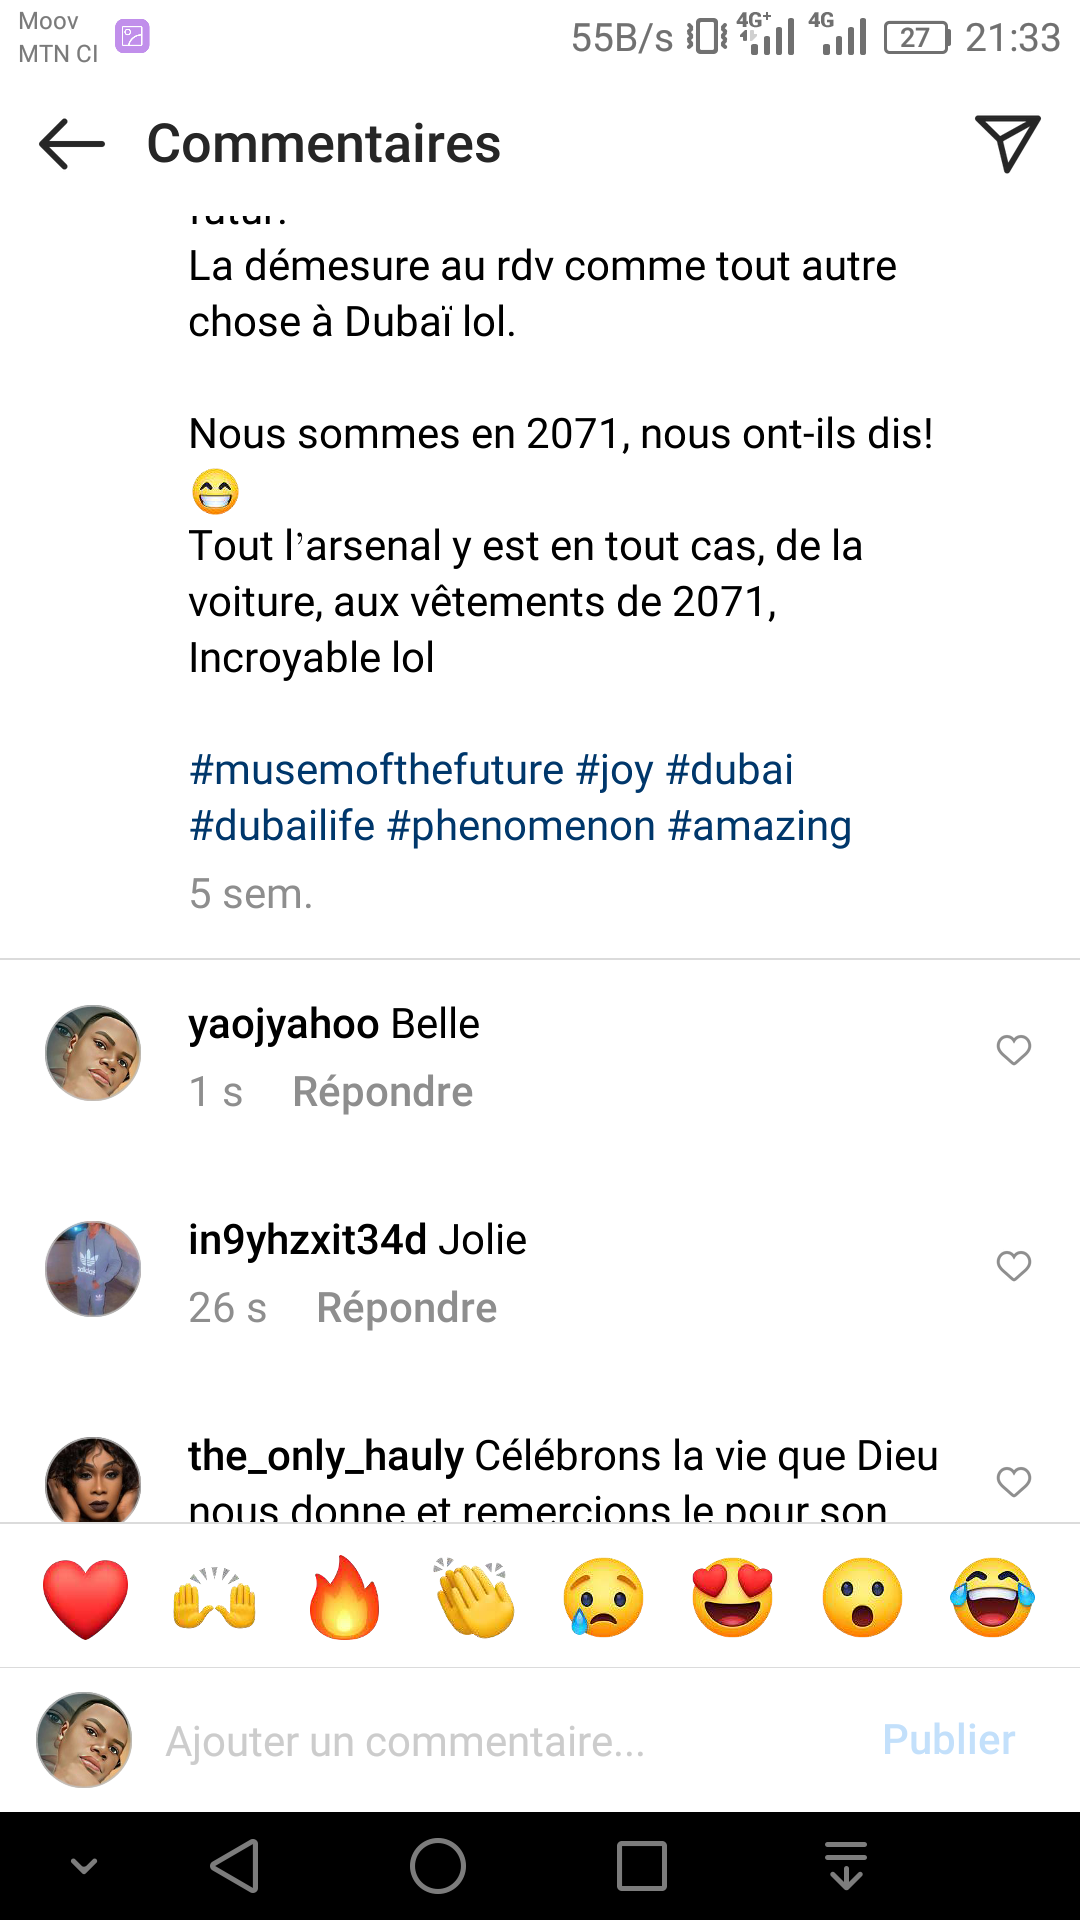Insert the red heart emoji reaction
Screen dimensions: 1080x1920
pos(86,1597)
